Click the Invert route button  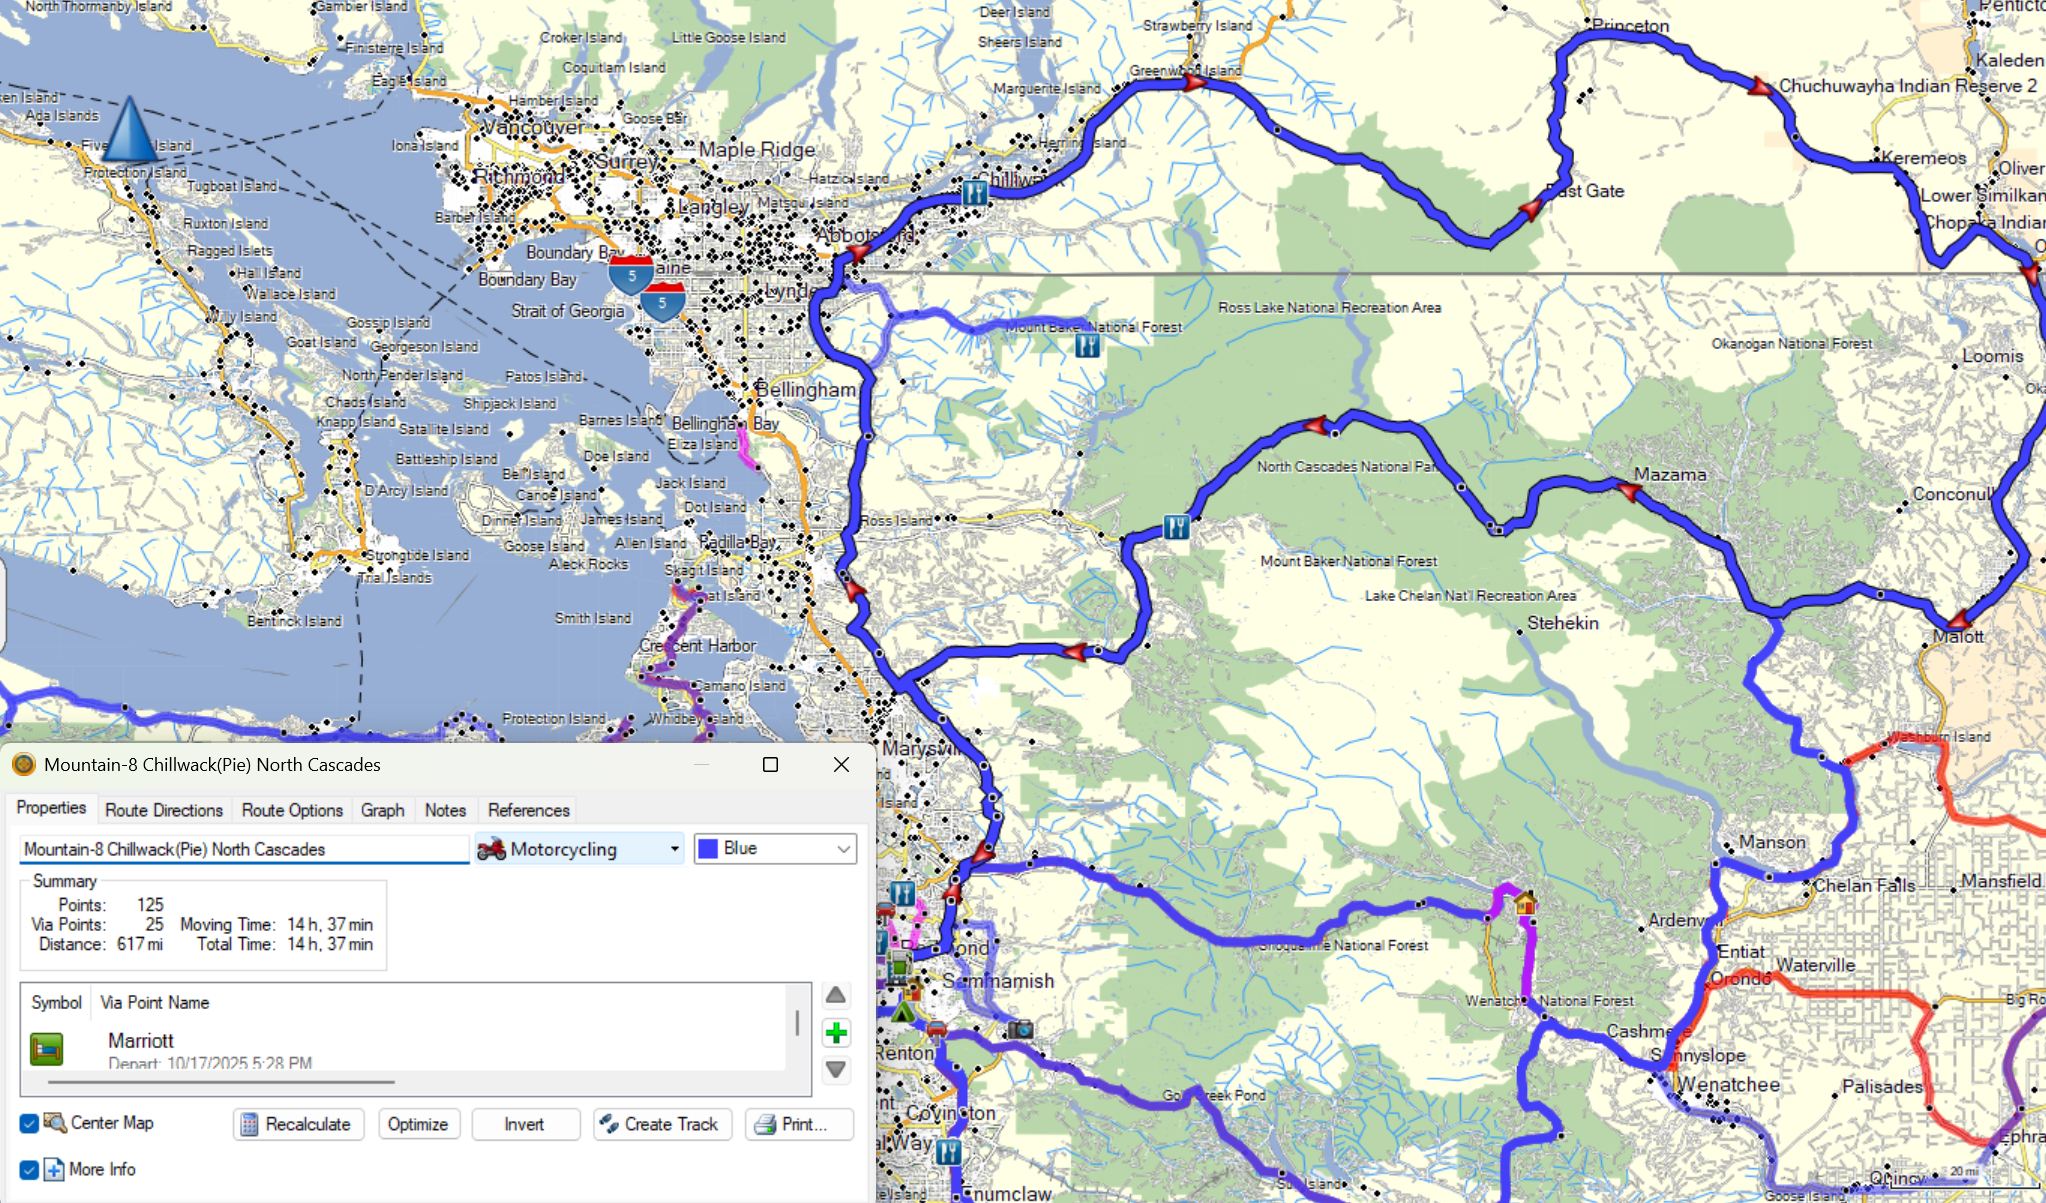pos(524,1124)
